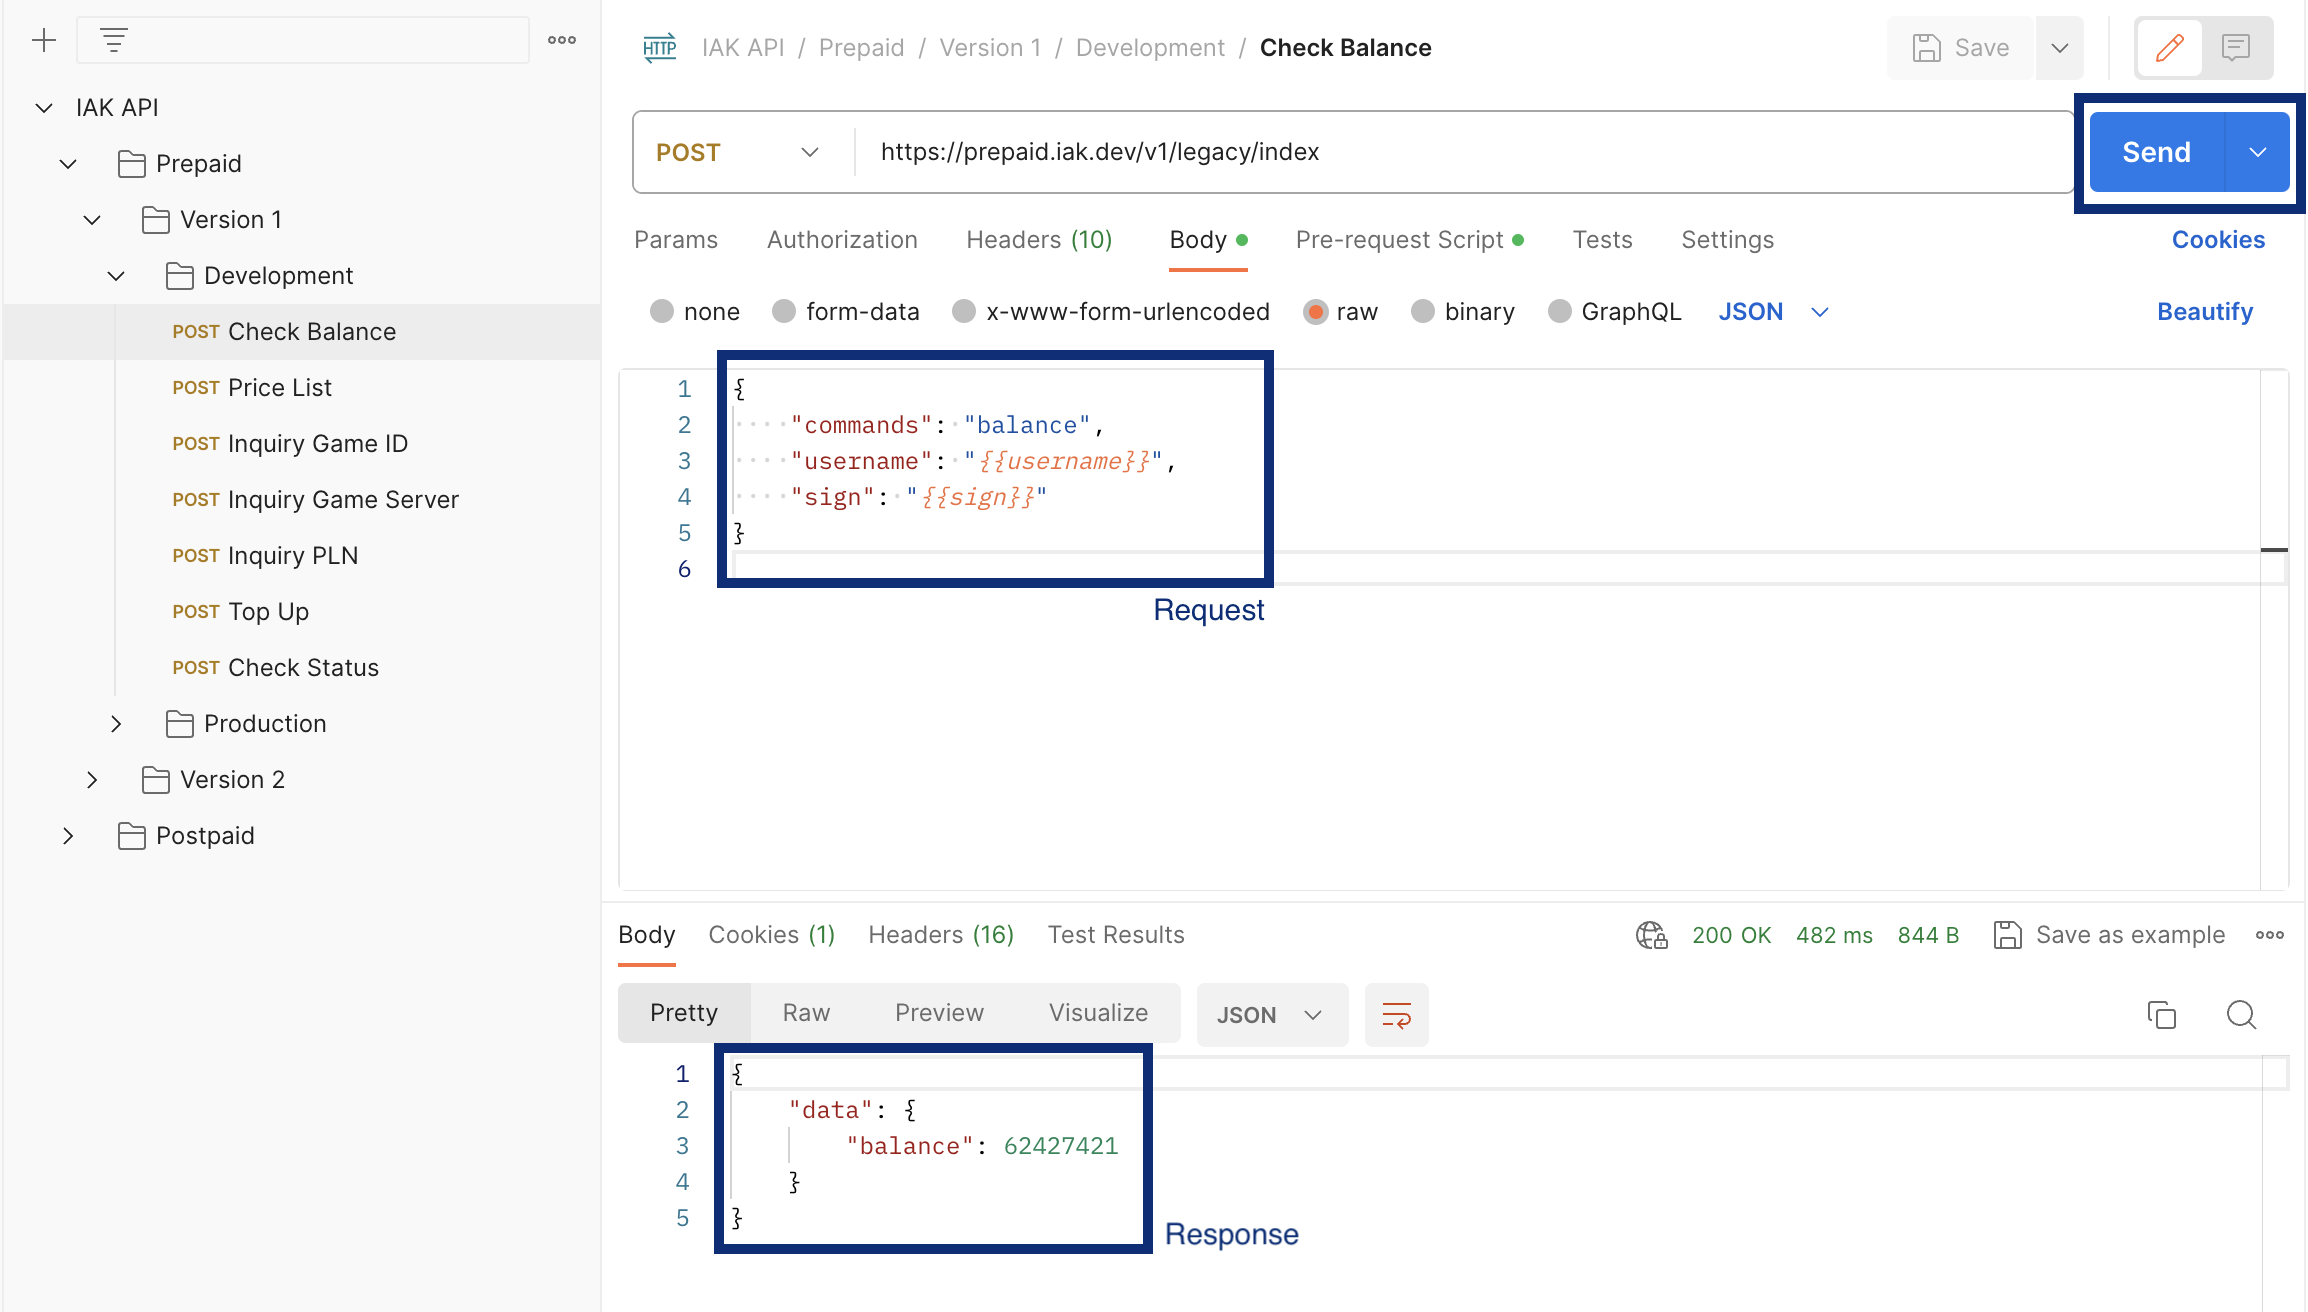Switch to the Raw response view

[x=805, y=1012]
